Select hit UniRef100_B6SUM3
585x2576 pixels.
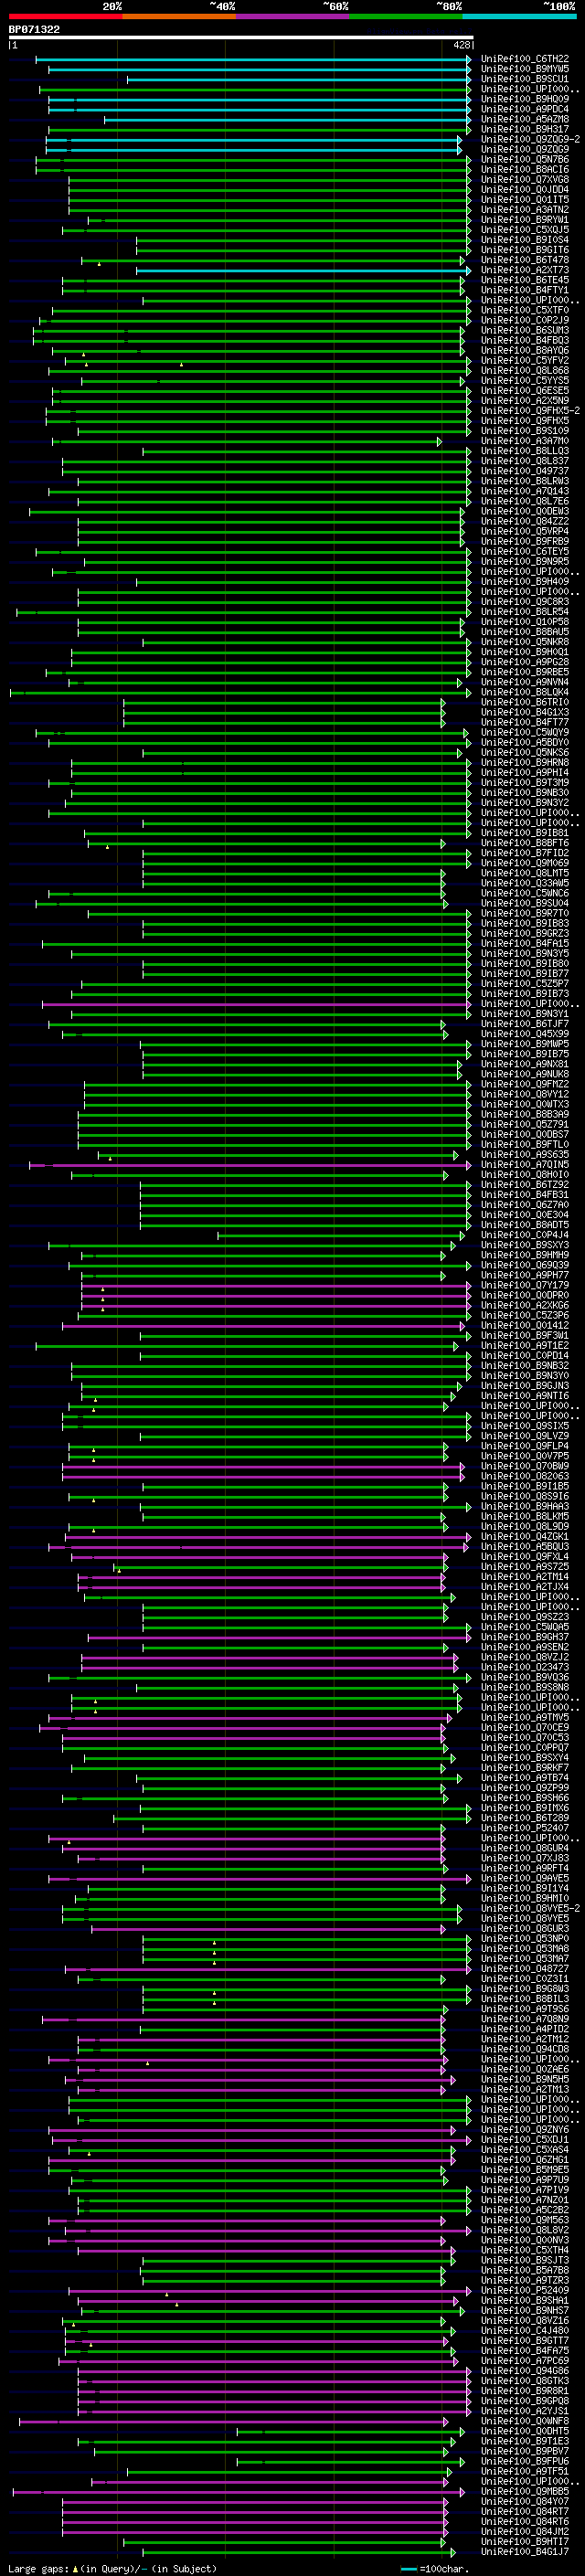(524, 331)
